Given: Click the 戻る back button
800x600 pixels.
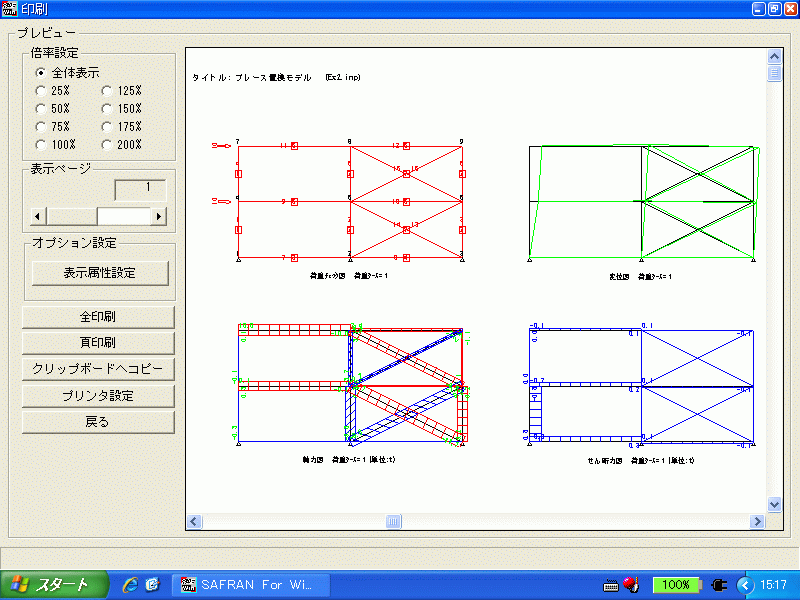Looking at the screenshot, I should [x=98, y=421].
